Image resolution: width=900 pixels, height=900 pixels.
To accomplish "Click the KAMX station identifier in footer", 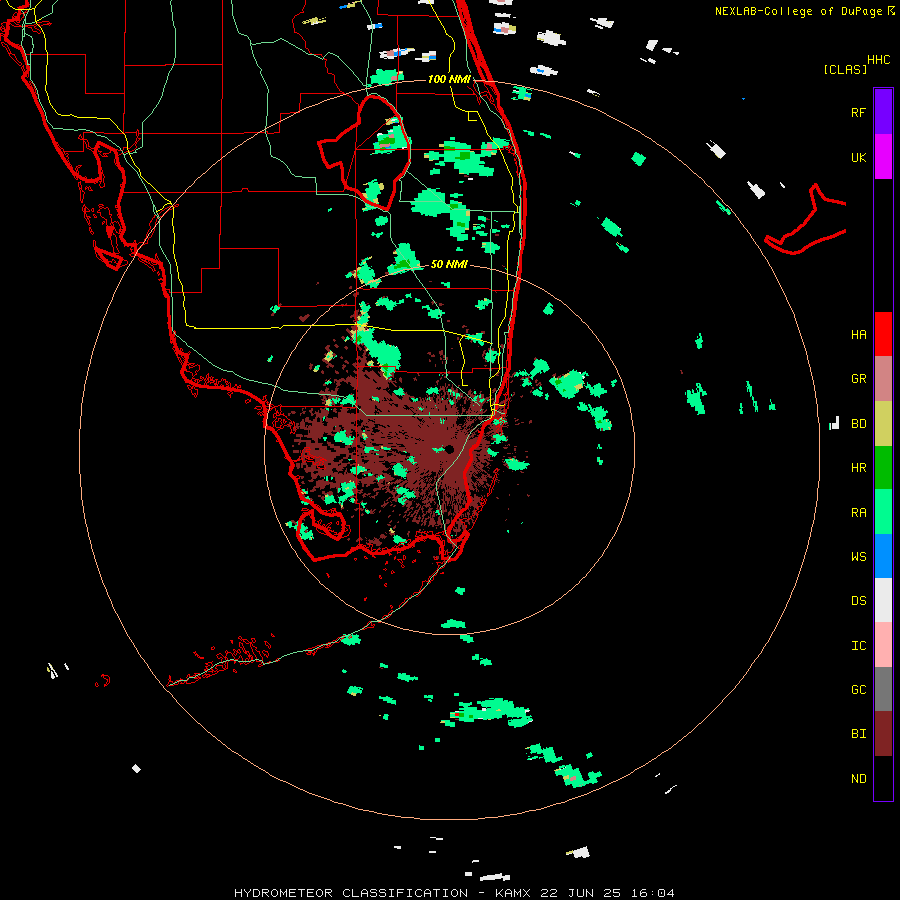I will (513, 893).
